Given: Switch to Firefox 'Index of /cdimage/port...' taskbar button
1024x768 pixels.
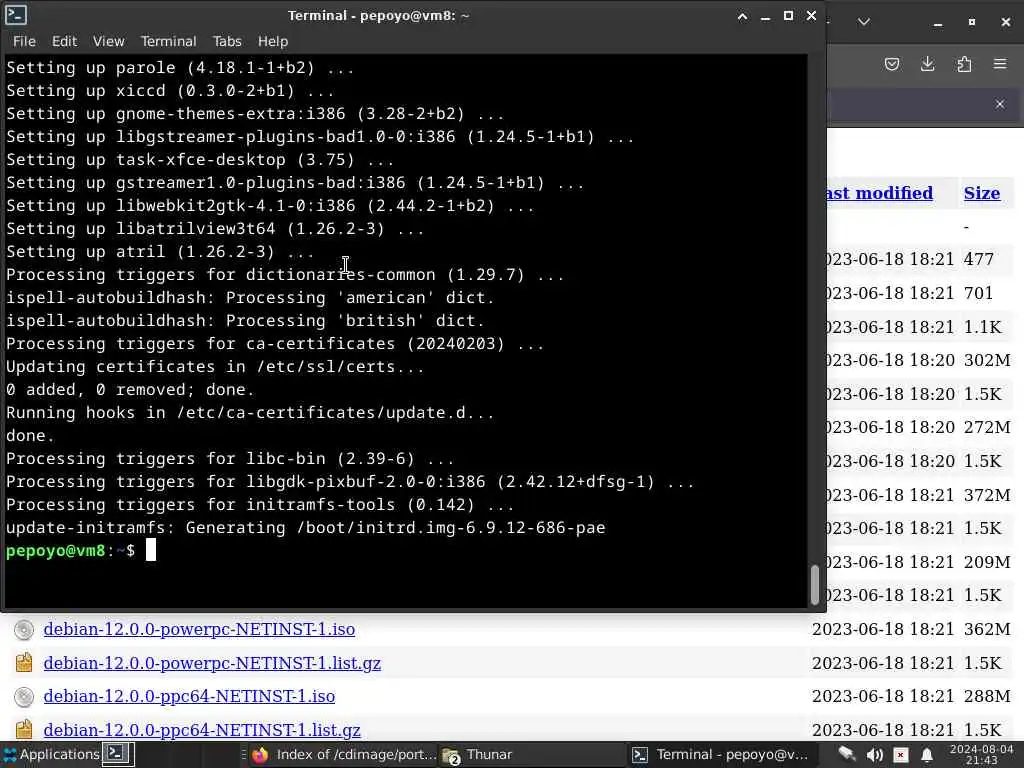Looking at the screenshot, I should coord(344,755).
